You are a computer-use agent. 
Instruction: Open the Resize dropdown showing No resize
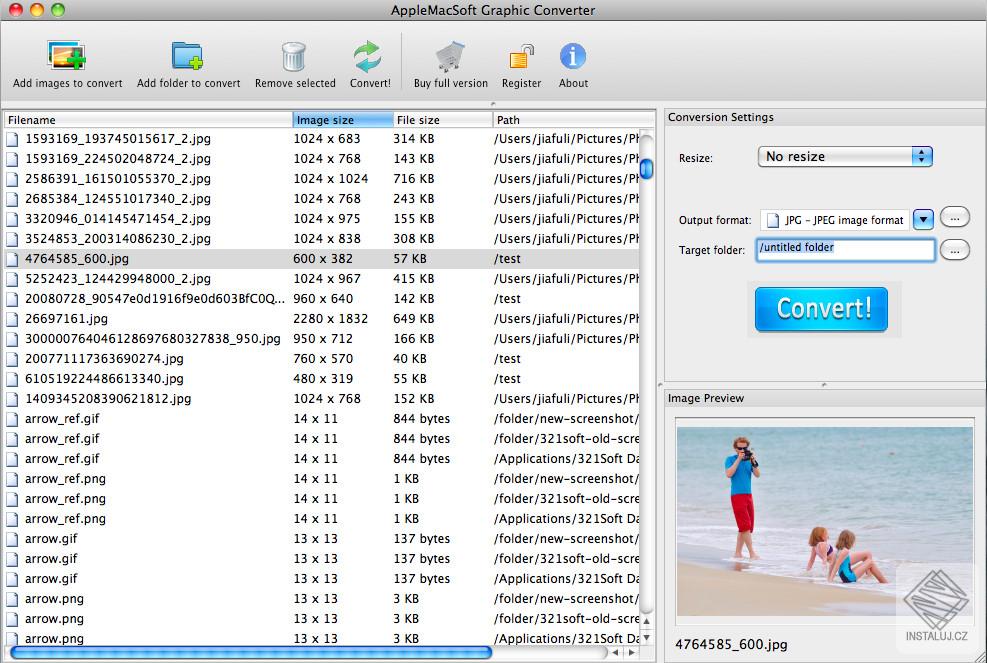tap(844, 156)
